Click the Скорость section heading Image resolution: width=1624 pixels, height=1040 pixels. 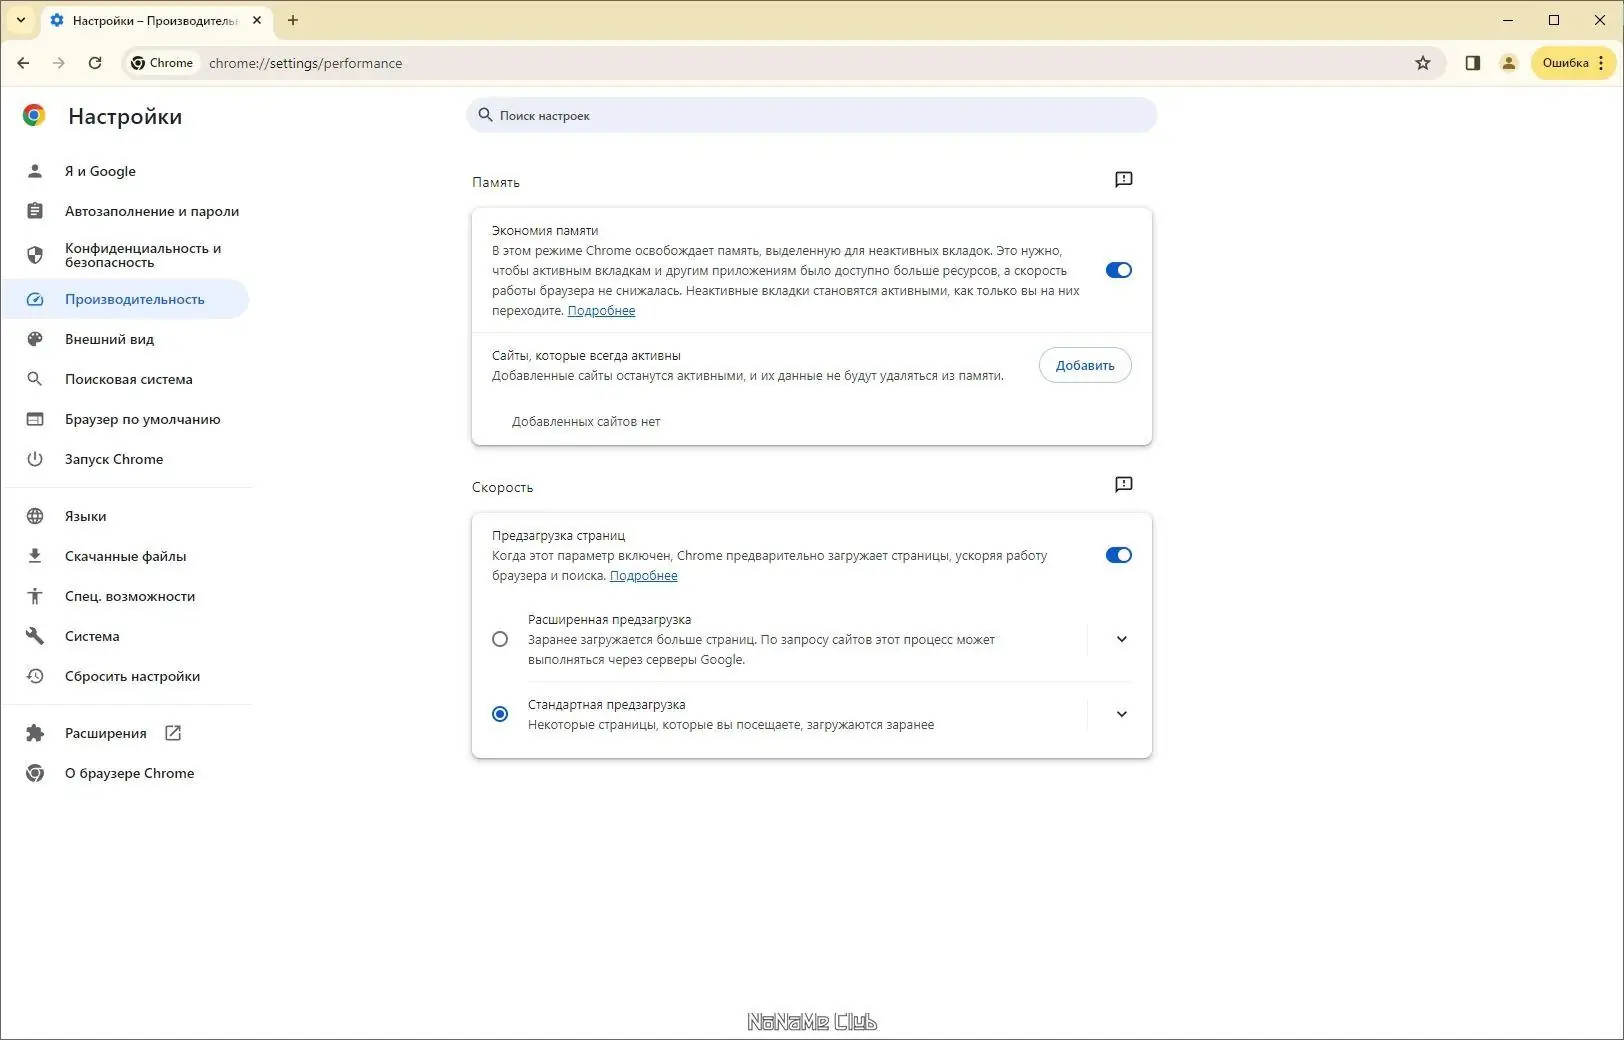coord(503,488)
